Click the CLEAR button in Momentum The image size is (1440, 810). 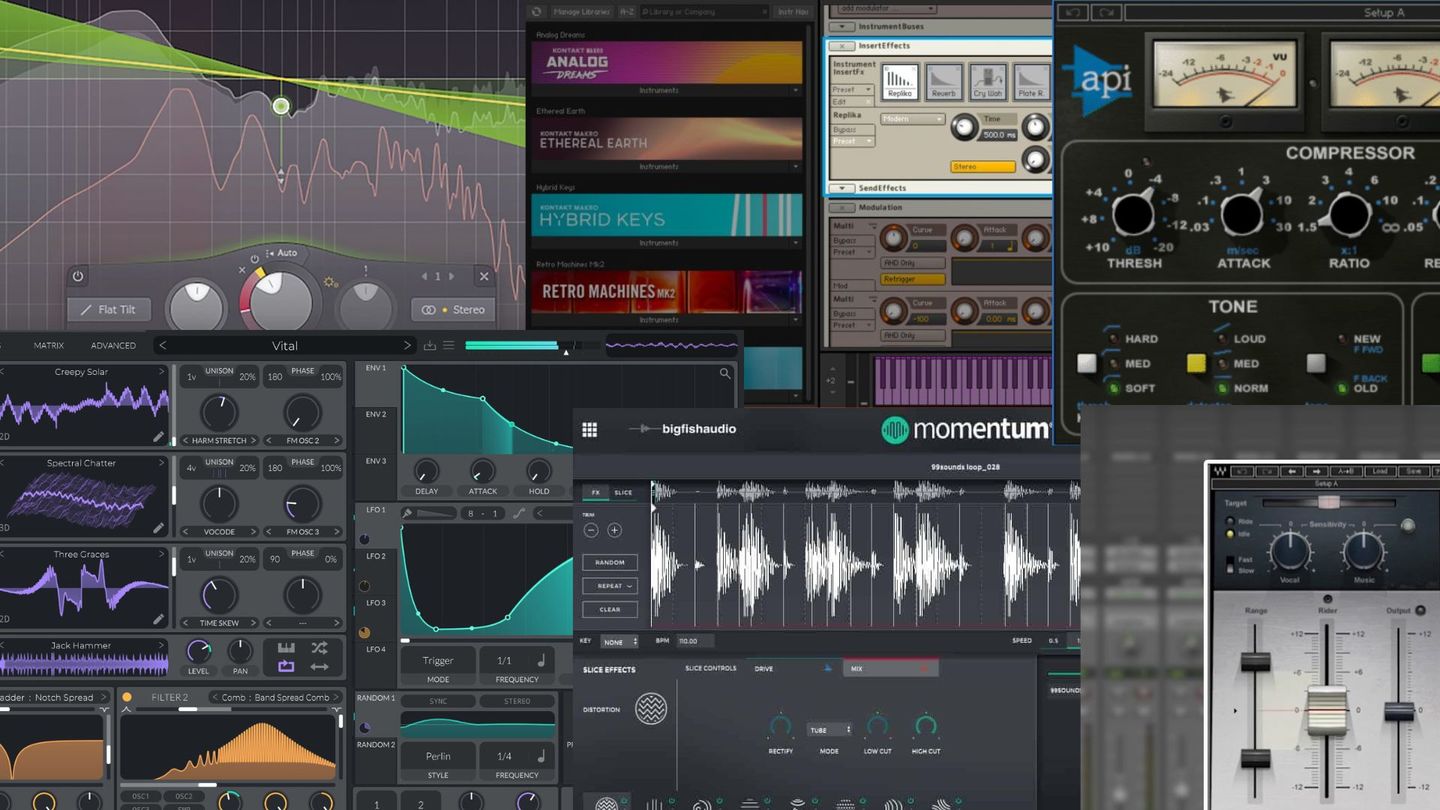click(610, 609)
